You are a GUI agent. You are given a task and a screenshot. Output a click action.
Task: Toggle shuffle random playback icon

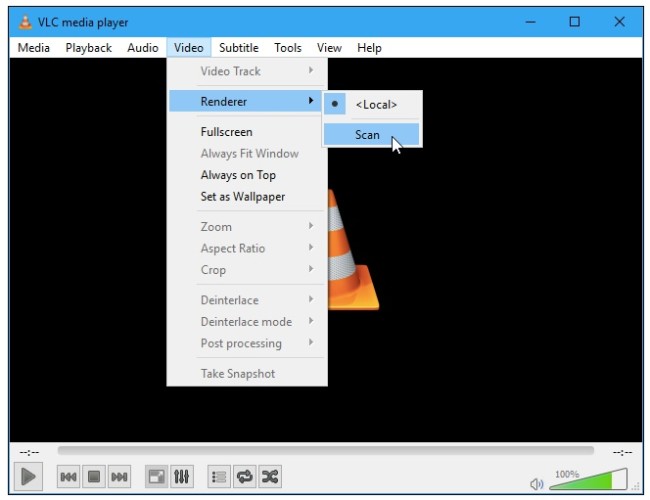(270, 477)
